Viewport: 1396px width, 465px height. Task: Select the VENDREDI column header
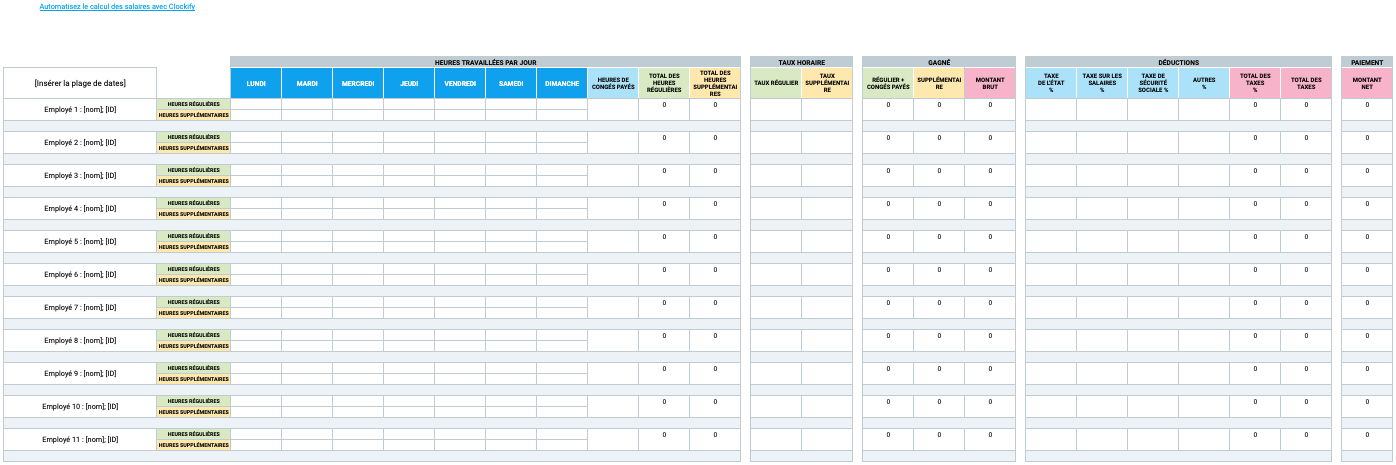tap(460, 83)
